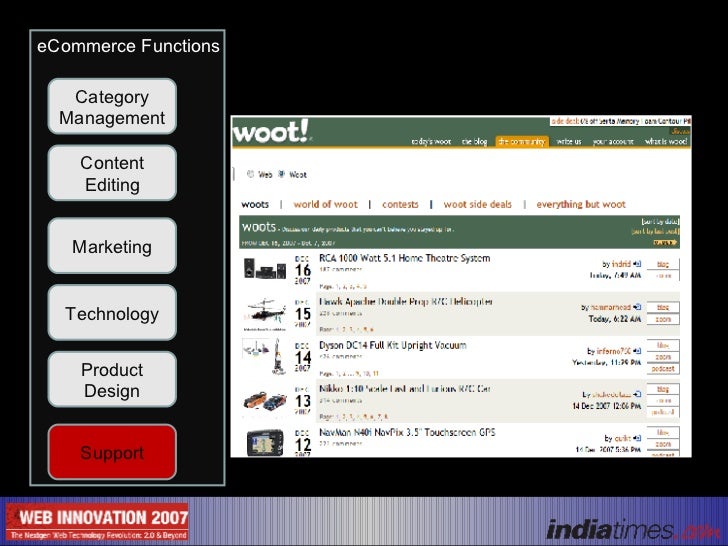Click the Dec 14 date block
This screenshot has width=728, height=546.
click(302, 357)
